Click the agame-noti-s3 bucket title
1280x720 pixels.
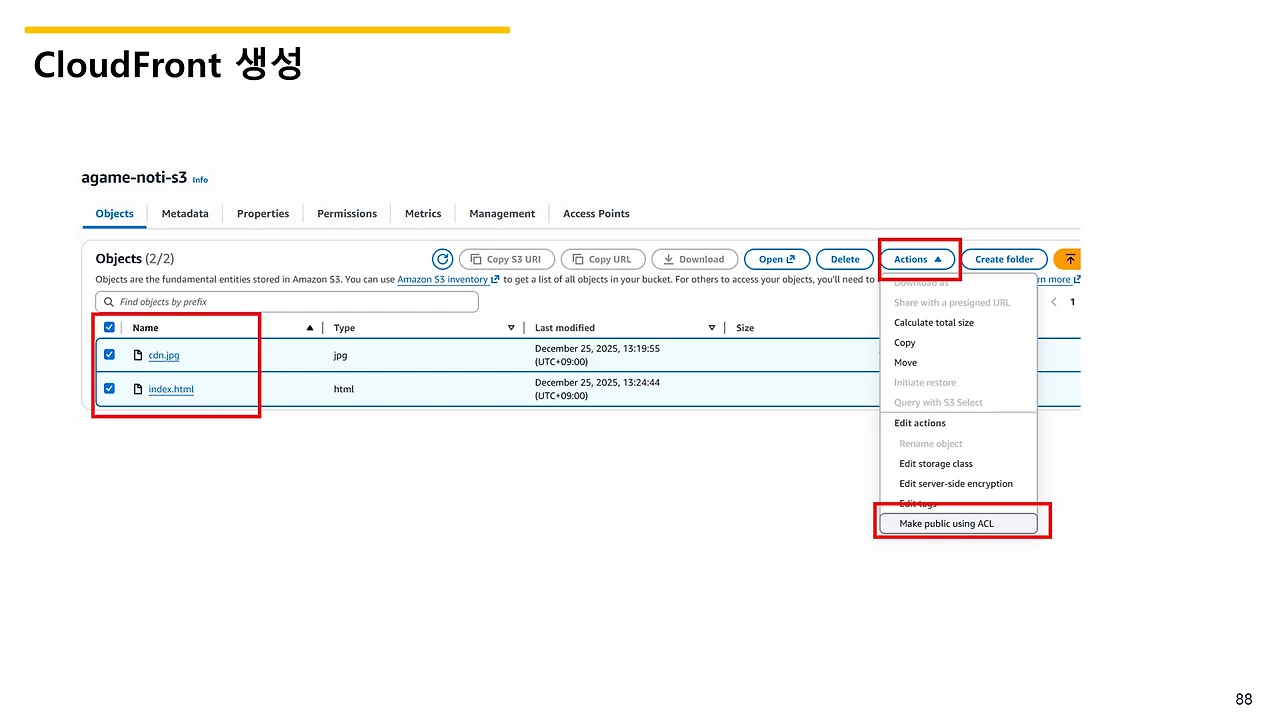coord(134,178)
